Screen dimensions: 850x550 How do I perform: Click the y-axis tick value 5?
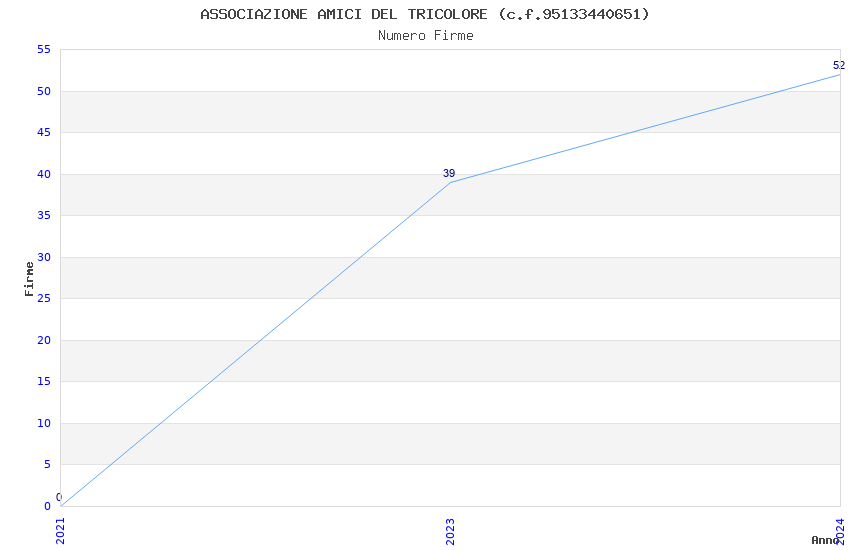(x=47, y=464)
